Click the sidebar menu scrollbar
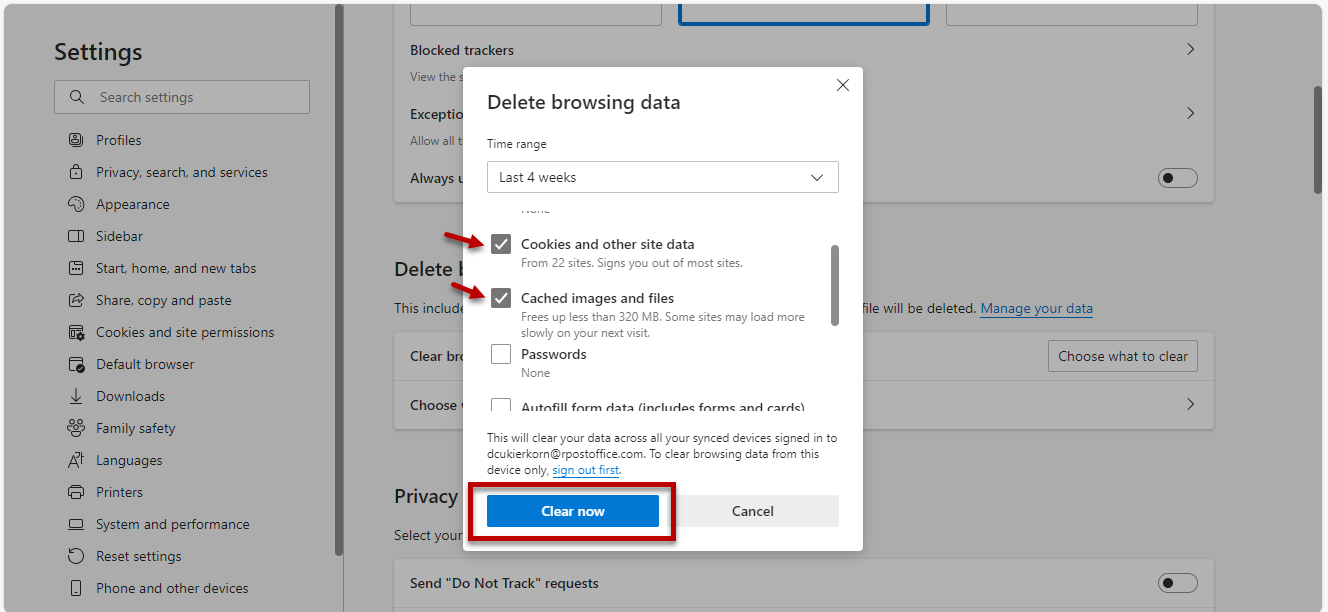The image size is (1328, 612). 339,280
